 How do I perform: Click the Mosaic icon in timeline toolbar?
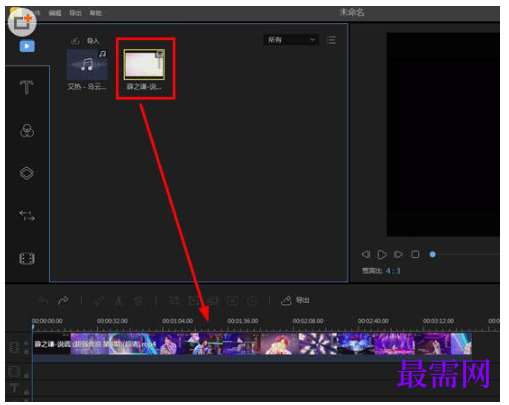point(213,301)
